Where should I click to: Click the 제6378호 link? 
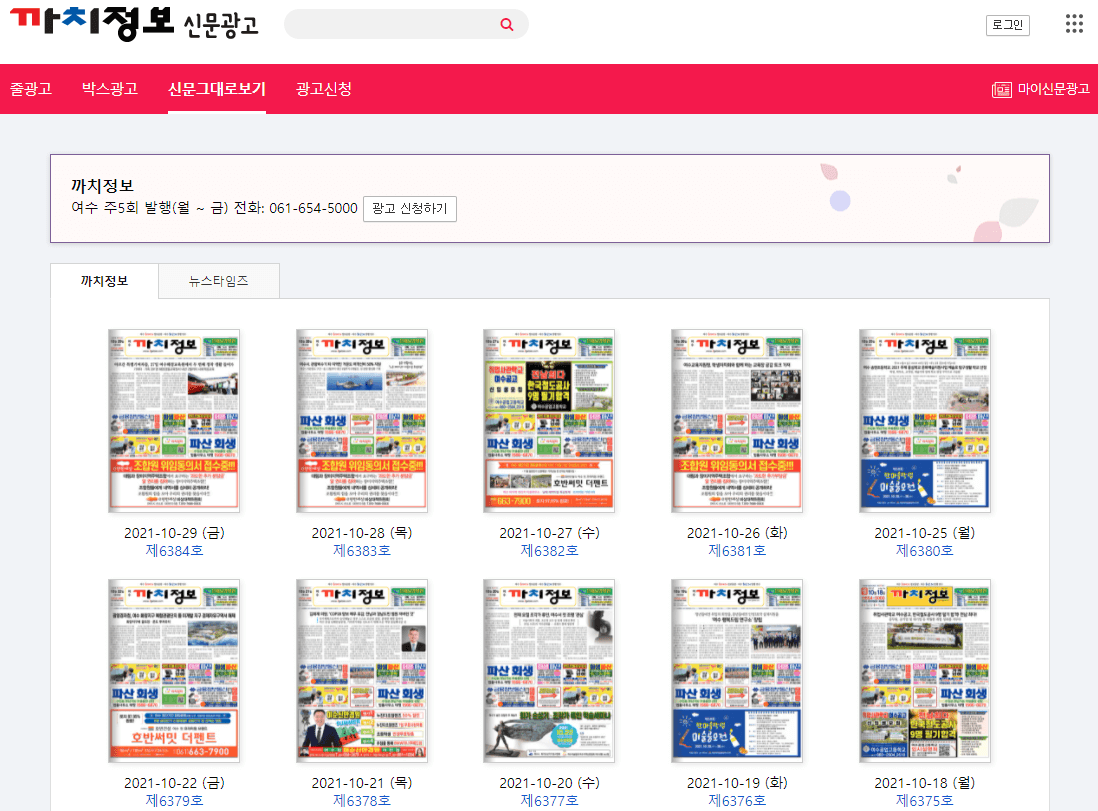click(362, 800)
